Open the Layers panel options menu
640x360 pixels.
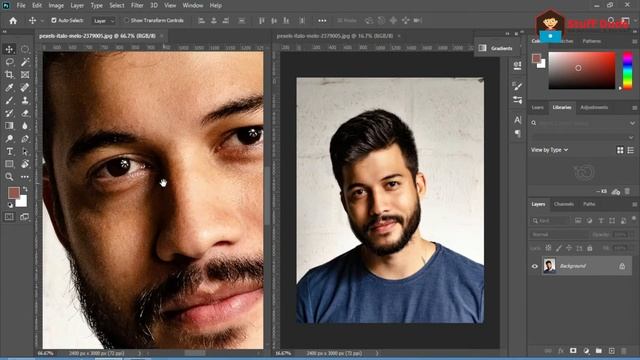[634, 204]
